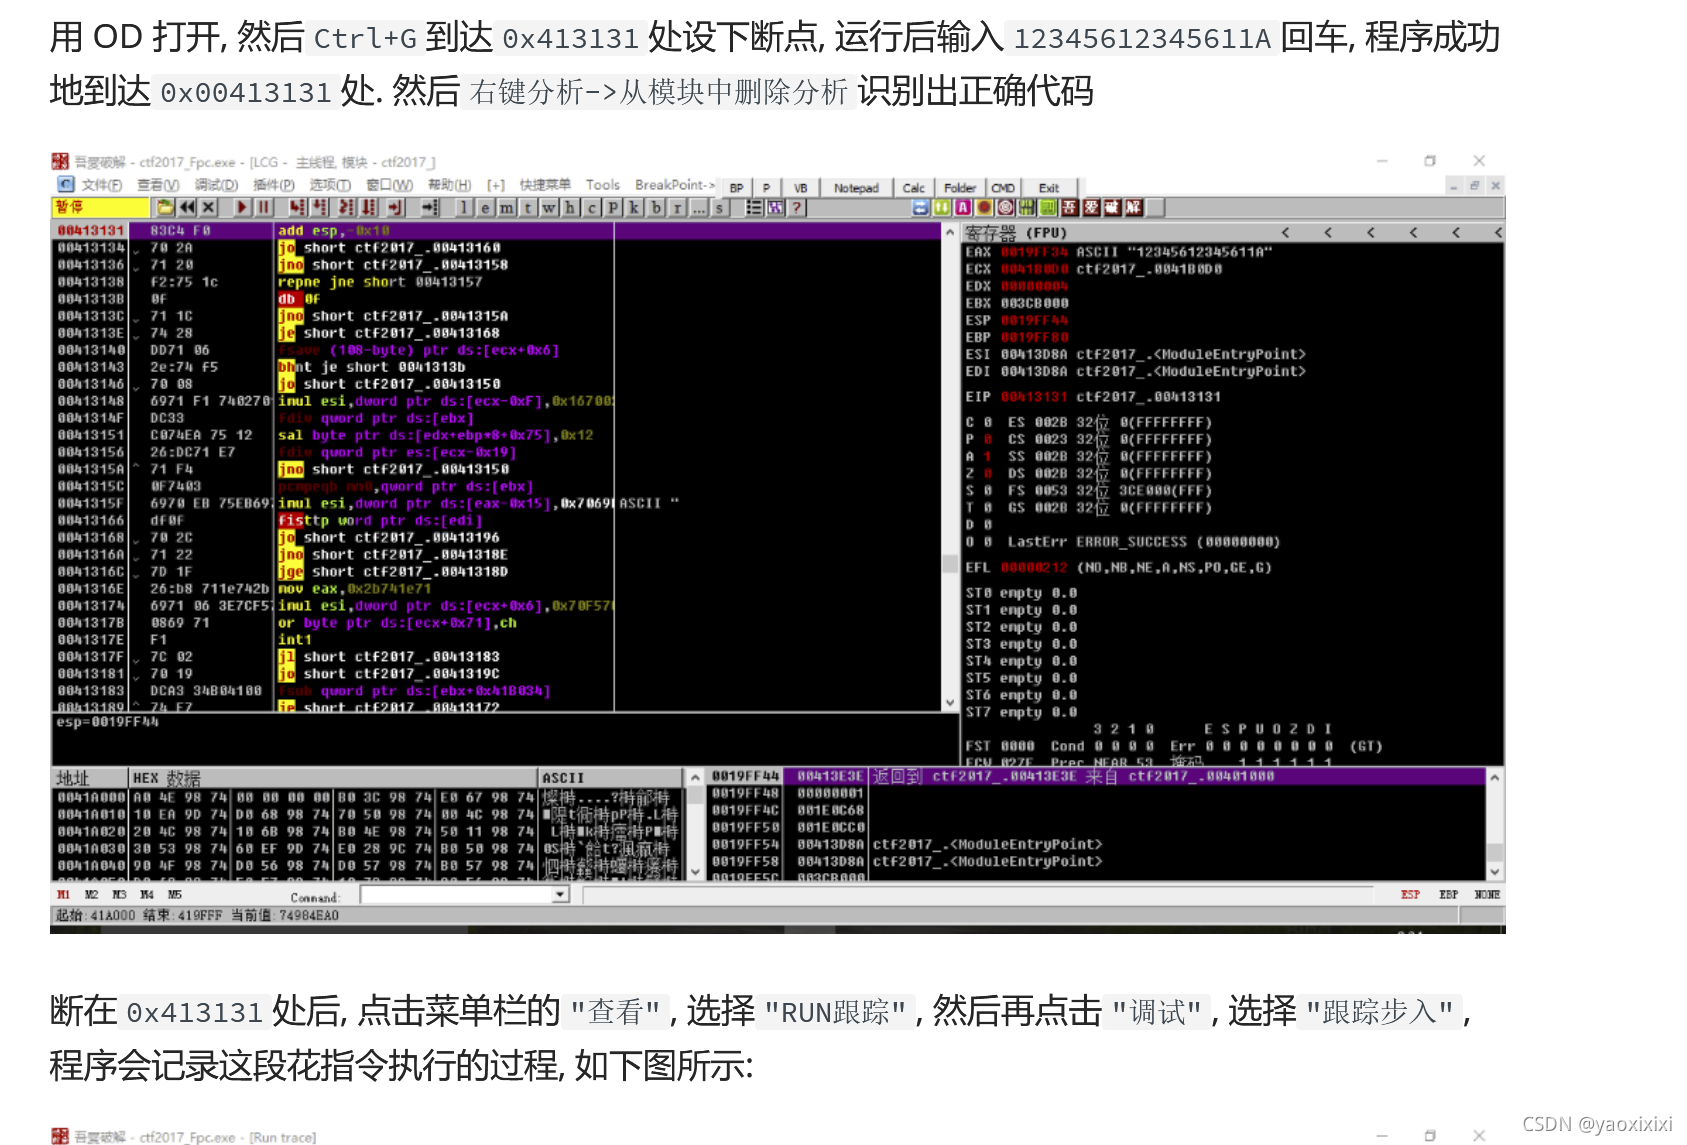The height and width of the screenshot is (1145, 1687).
Task: Open the 文件(F) menu
Action: click(x=101, y=185)
